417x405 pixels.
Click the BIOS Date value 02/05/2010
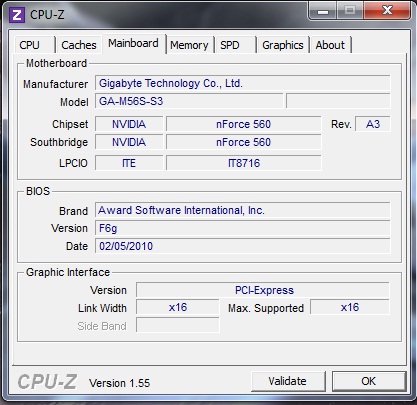(242, 246)
